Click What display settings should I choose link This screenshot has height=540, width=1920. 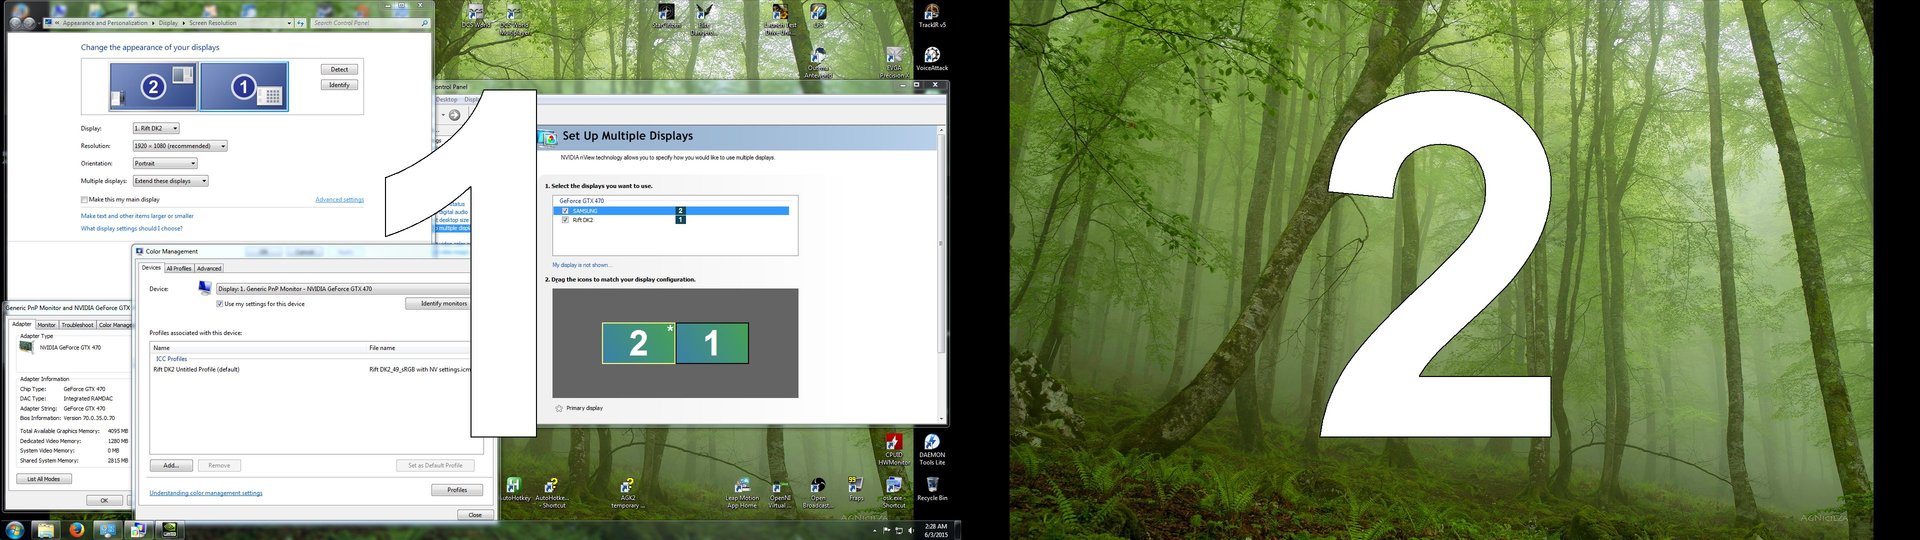click(x=132, y=228)
